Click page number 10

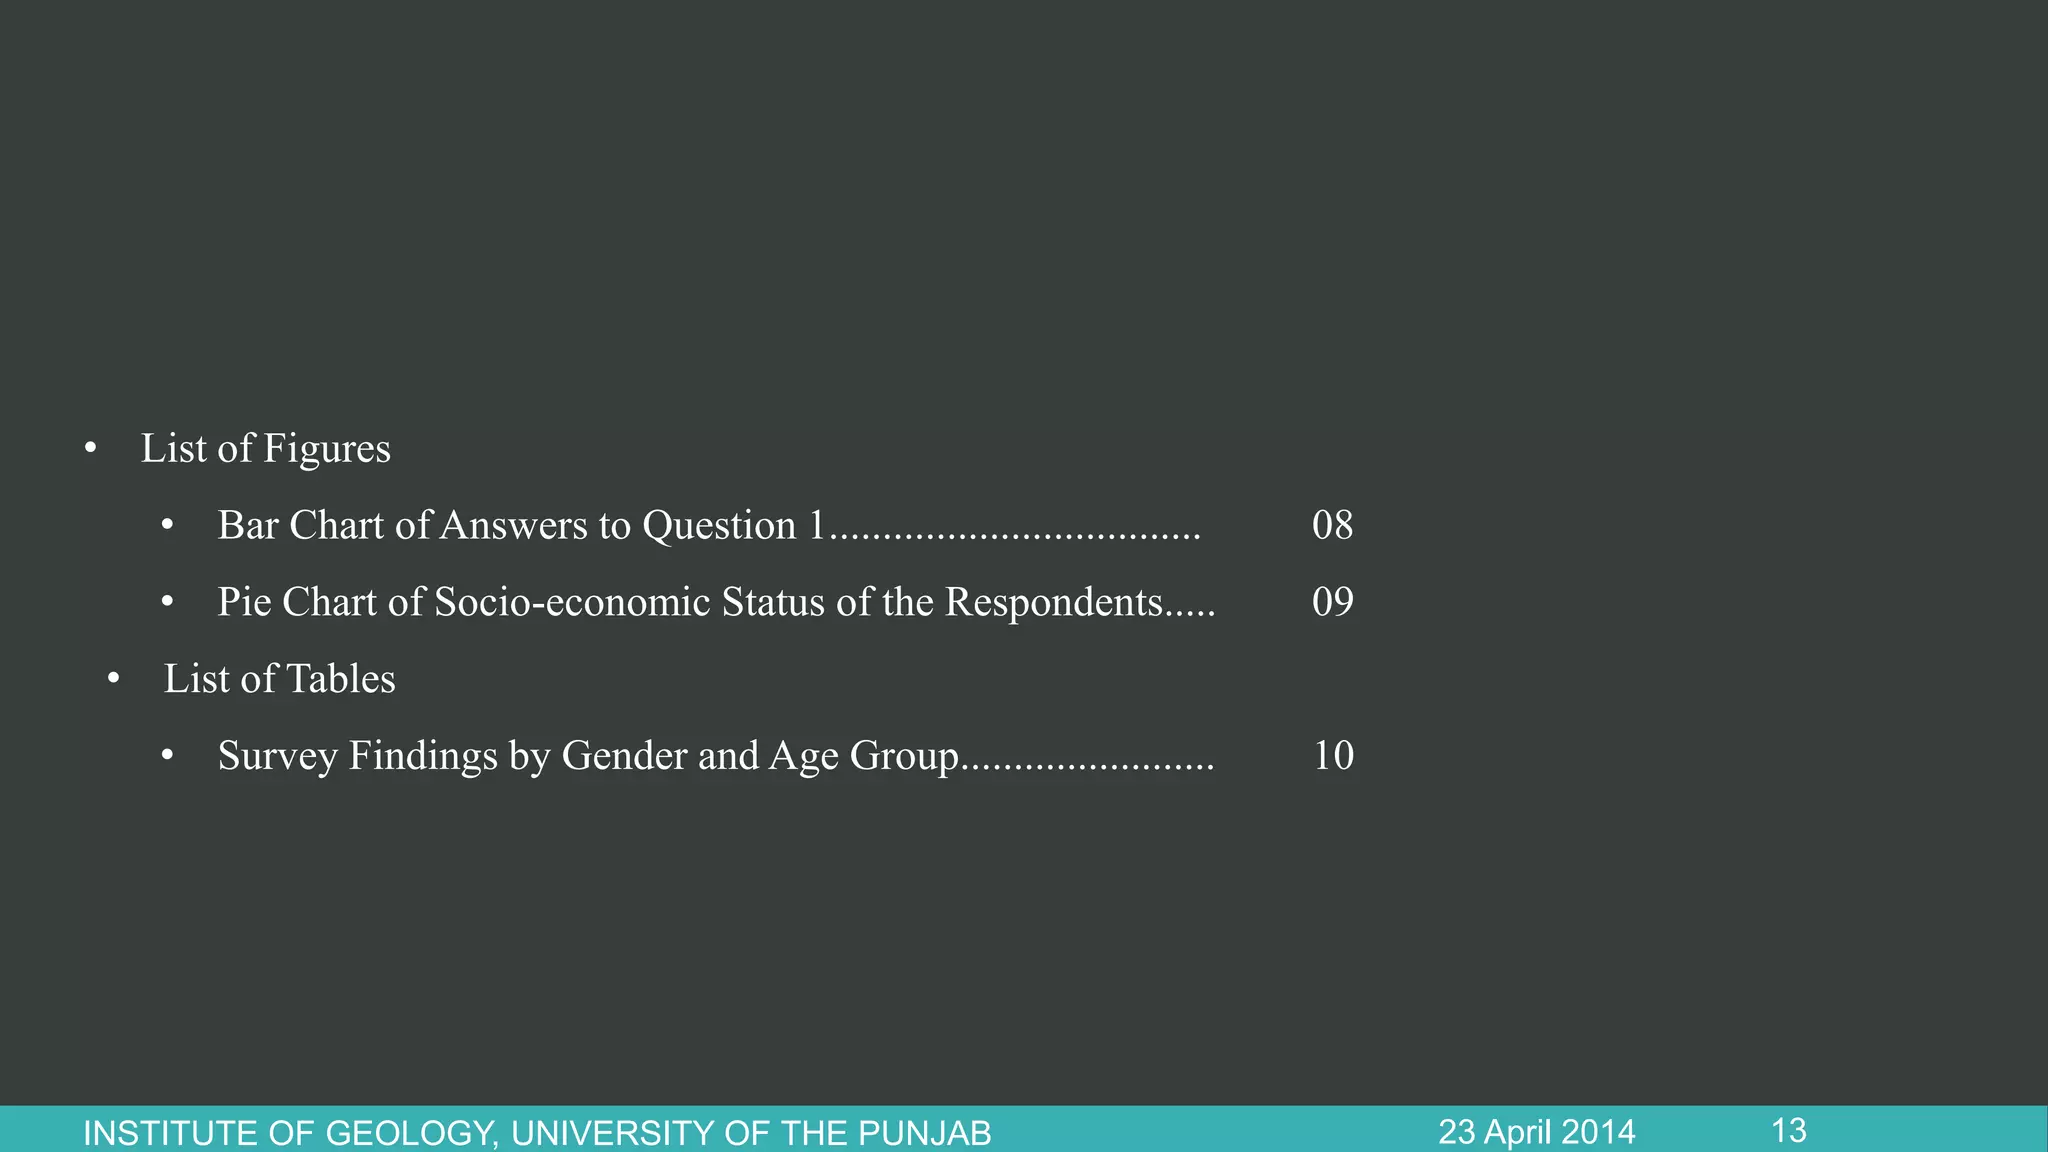pos(1333,756)
